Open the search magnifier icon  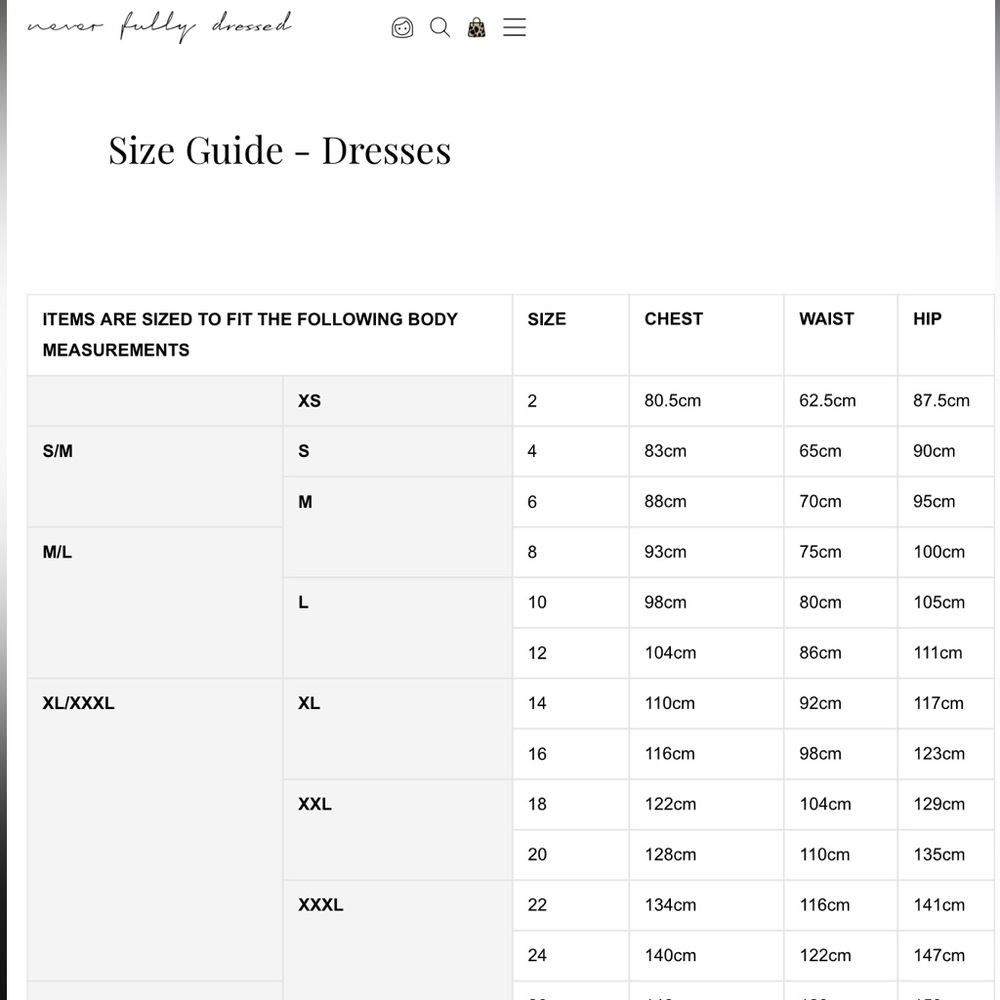pyautogui.click(x=440, y=27)
